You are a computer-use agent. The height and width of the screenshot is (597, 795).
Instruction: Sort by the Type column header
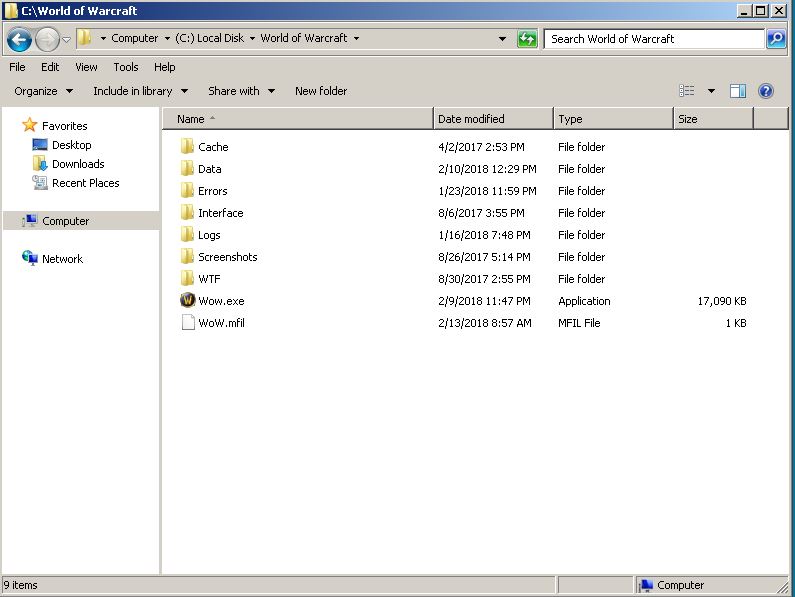point(613,119)
